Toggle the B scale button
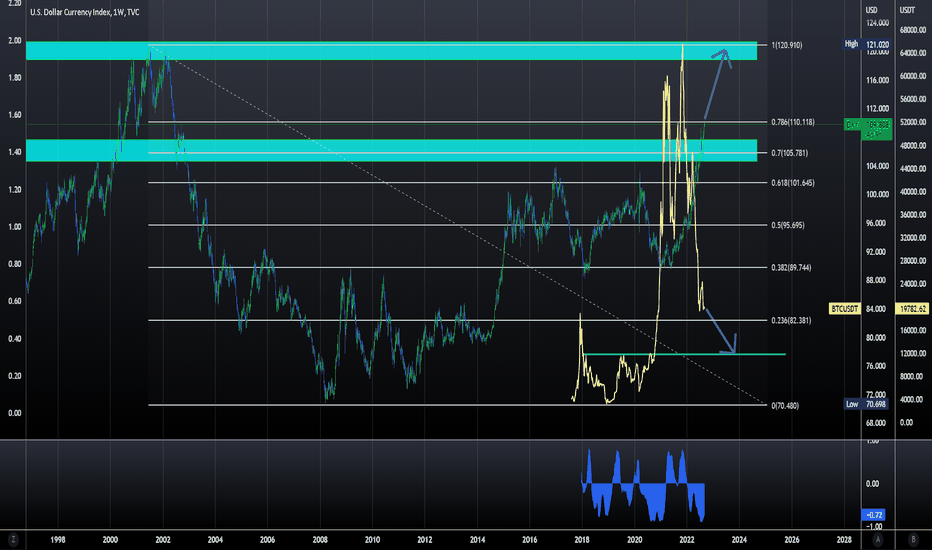This screenshot has width=932, height=550. [x=913, y=540]
